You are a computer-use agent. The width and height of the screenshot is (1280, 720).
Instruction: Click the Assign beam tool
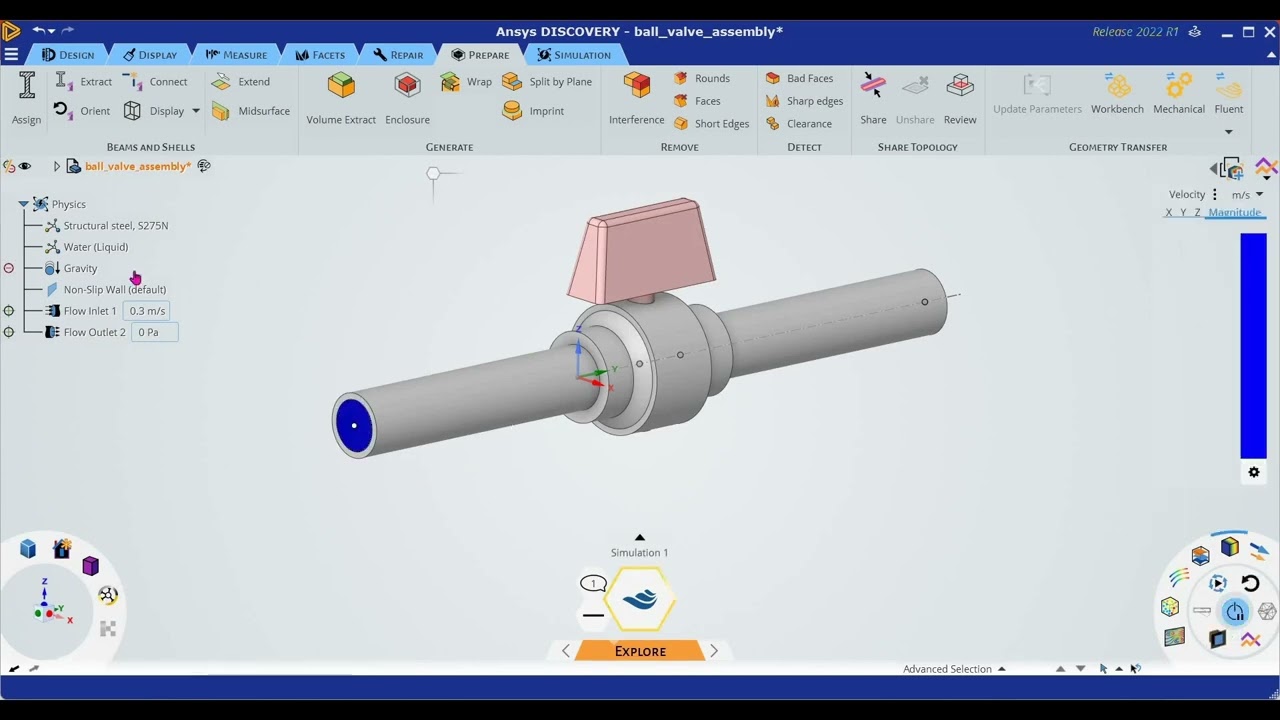(x=27, y=98)
